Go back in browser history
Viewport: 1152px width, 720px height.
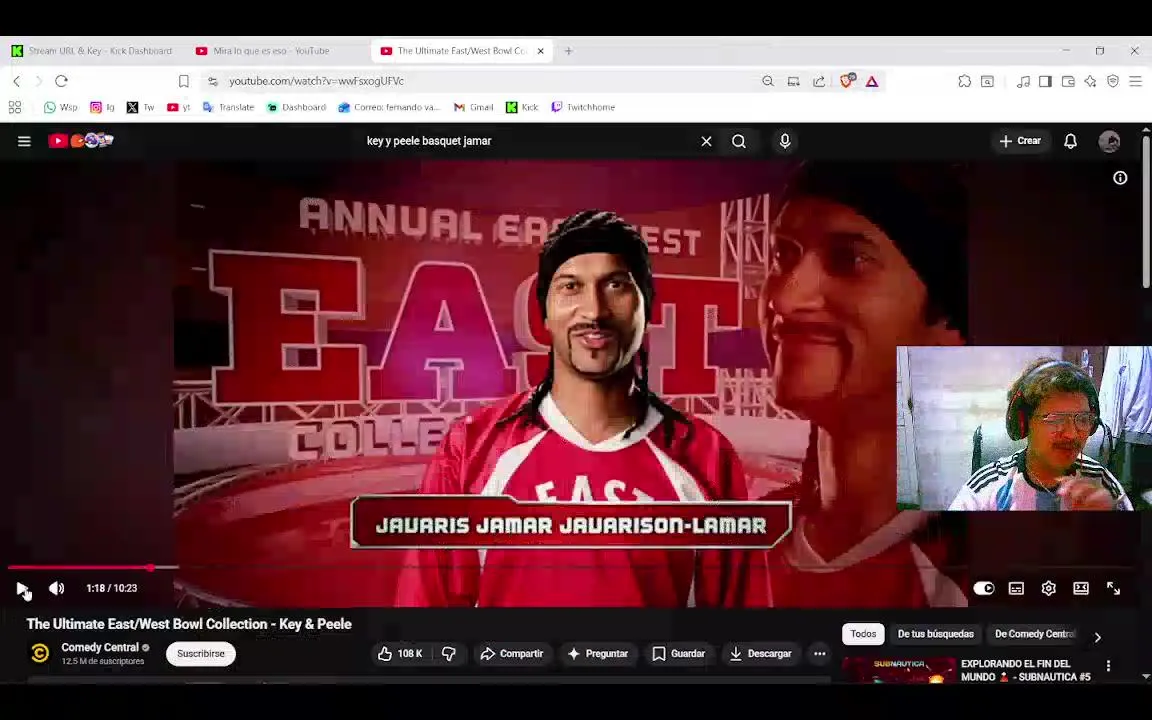[16, 81]
